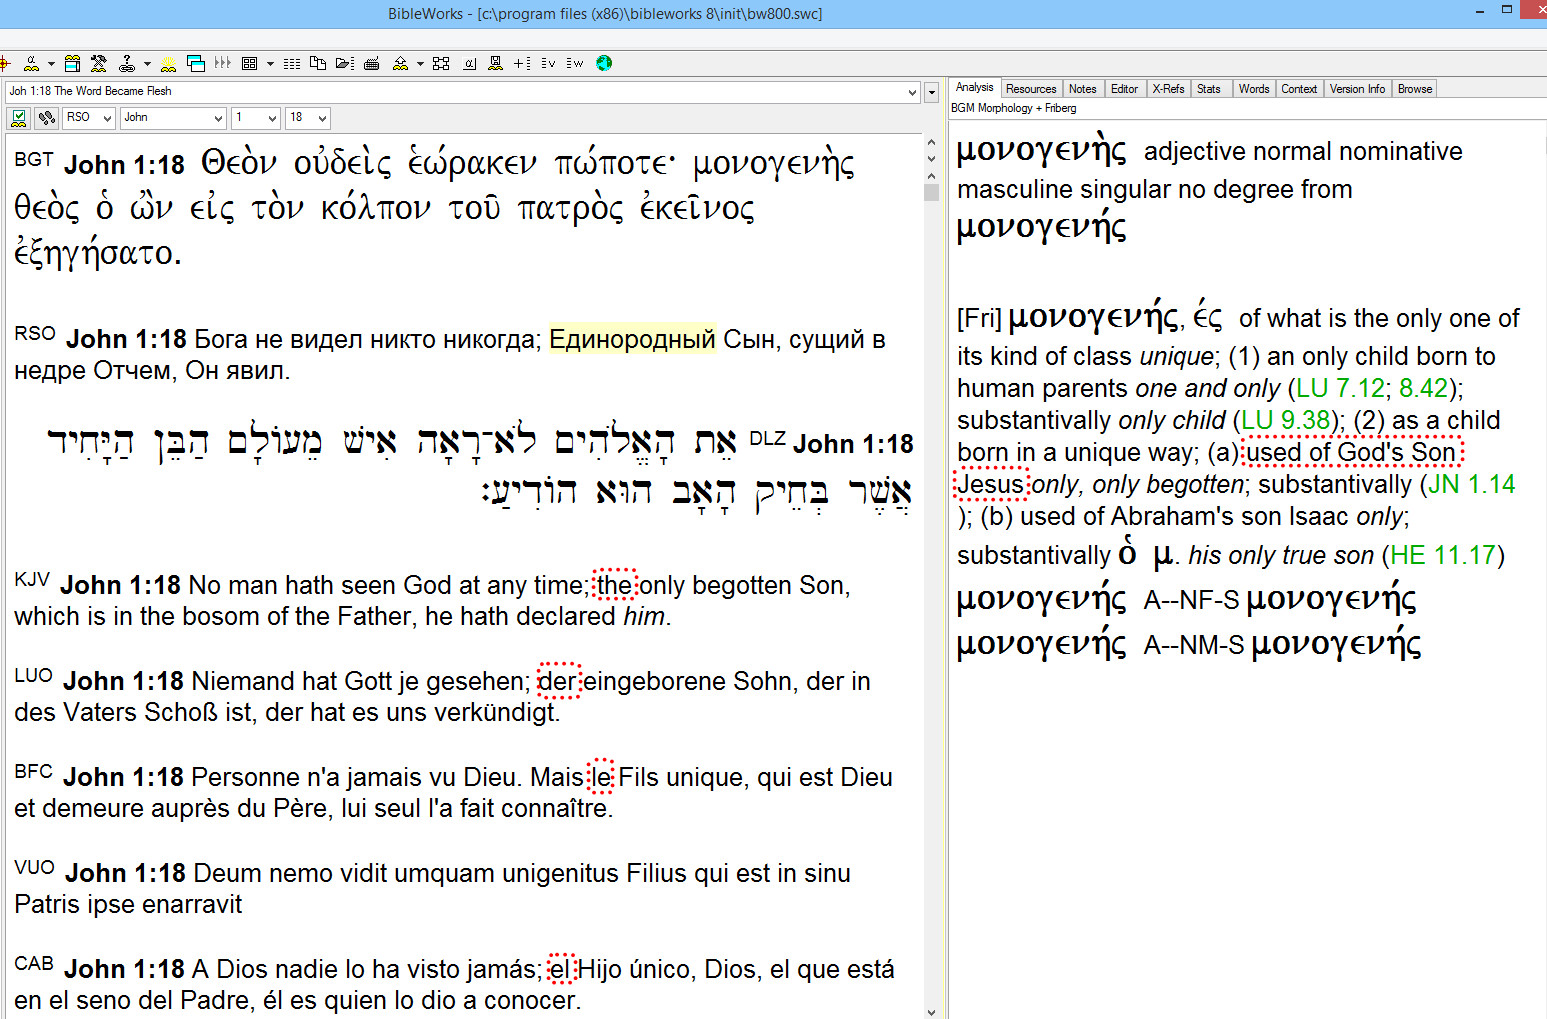Viewport: 1547px width, 1019px height.
Task: Click the keyboard toolbar icon
Action: 371,63
